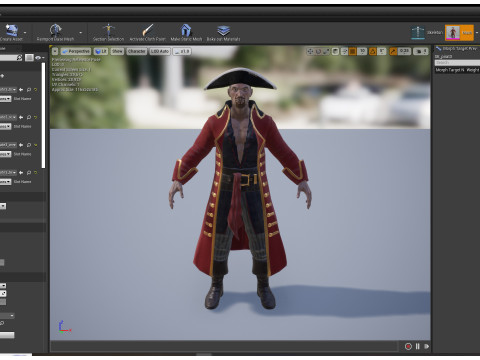Open the dropdown arrow right of Mesh mode
Viewport: 480px width, 360px height.
tap(477, 33)
